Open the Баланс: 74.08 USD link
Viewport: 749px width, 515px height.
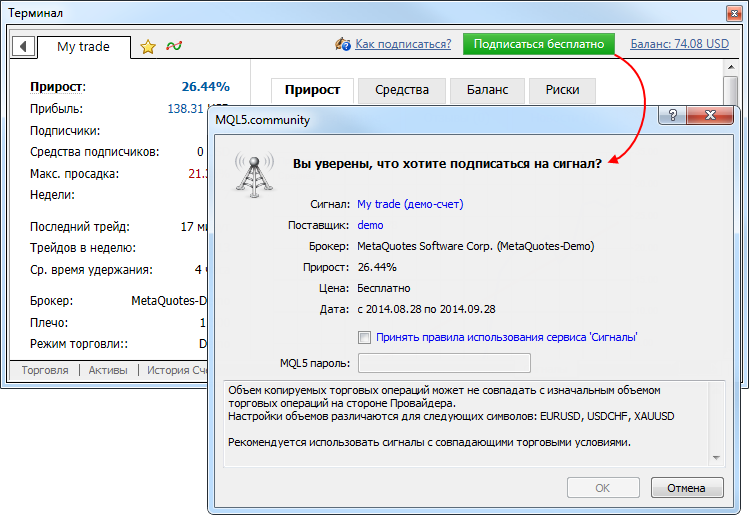(x=679, y=44)
